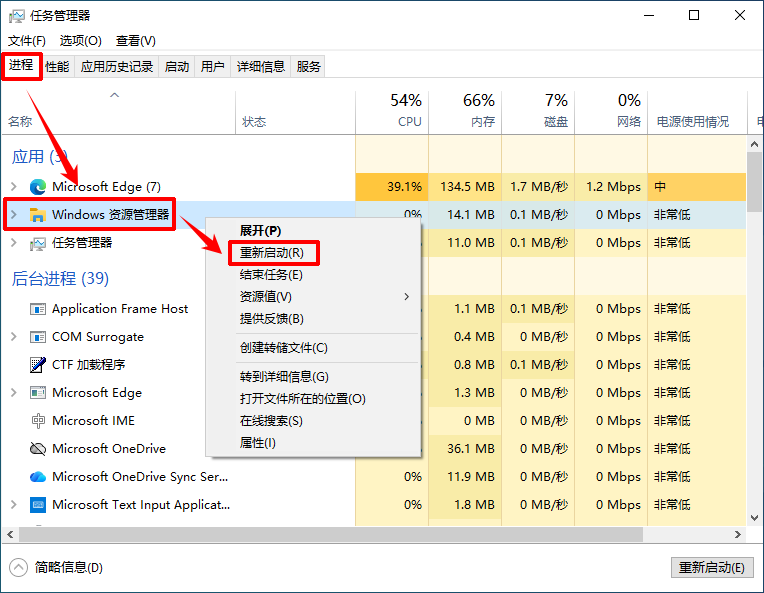Choose 展开(P) in the context menu
The width and height of the screenshot is (764, 593).
[x=313, y=230]
